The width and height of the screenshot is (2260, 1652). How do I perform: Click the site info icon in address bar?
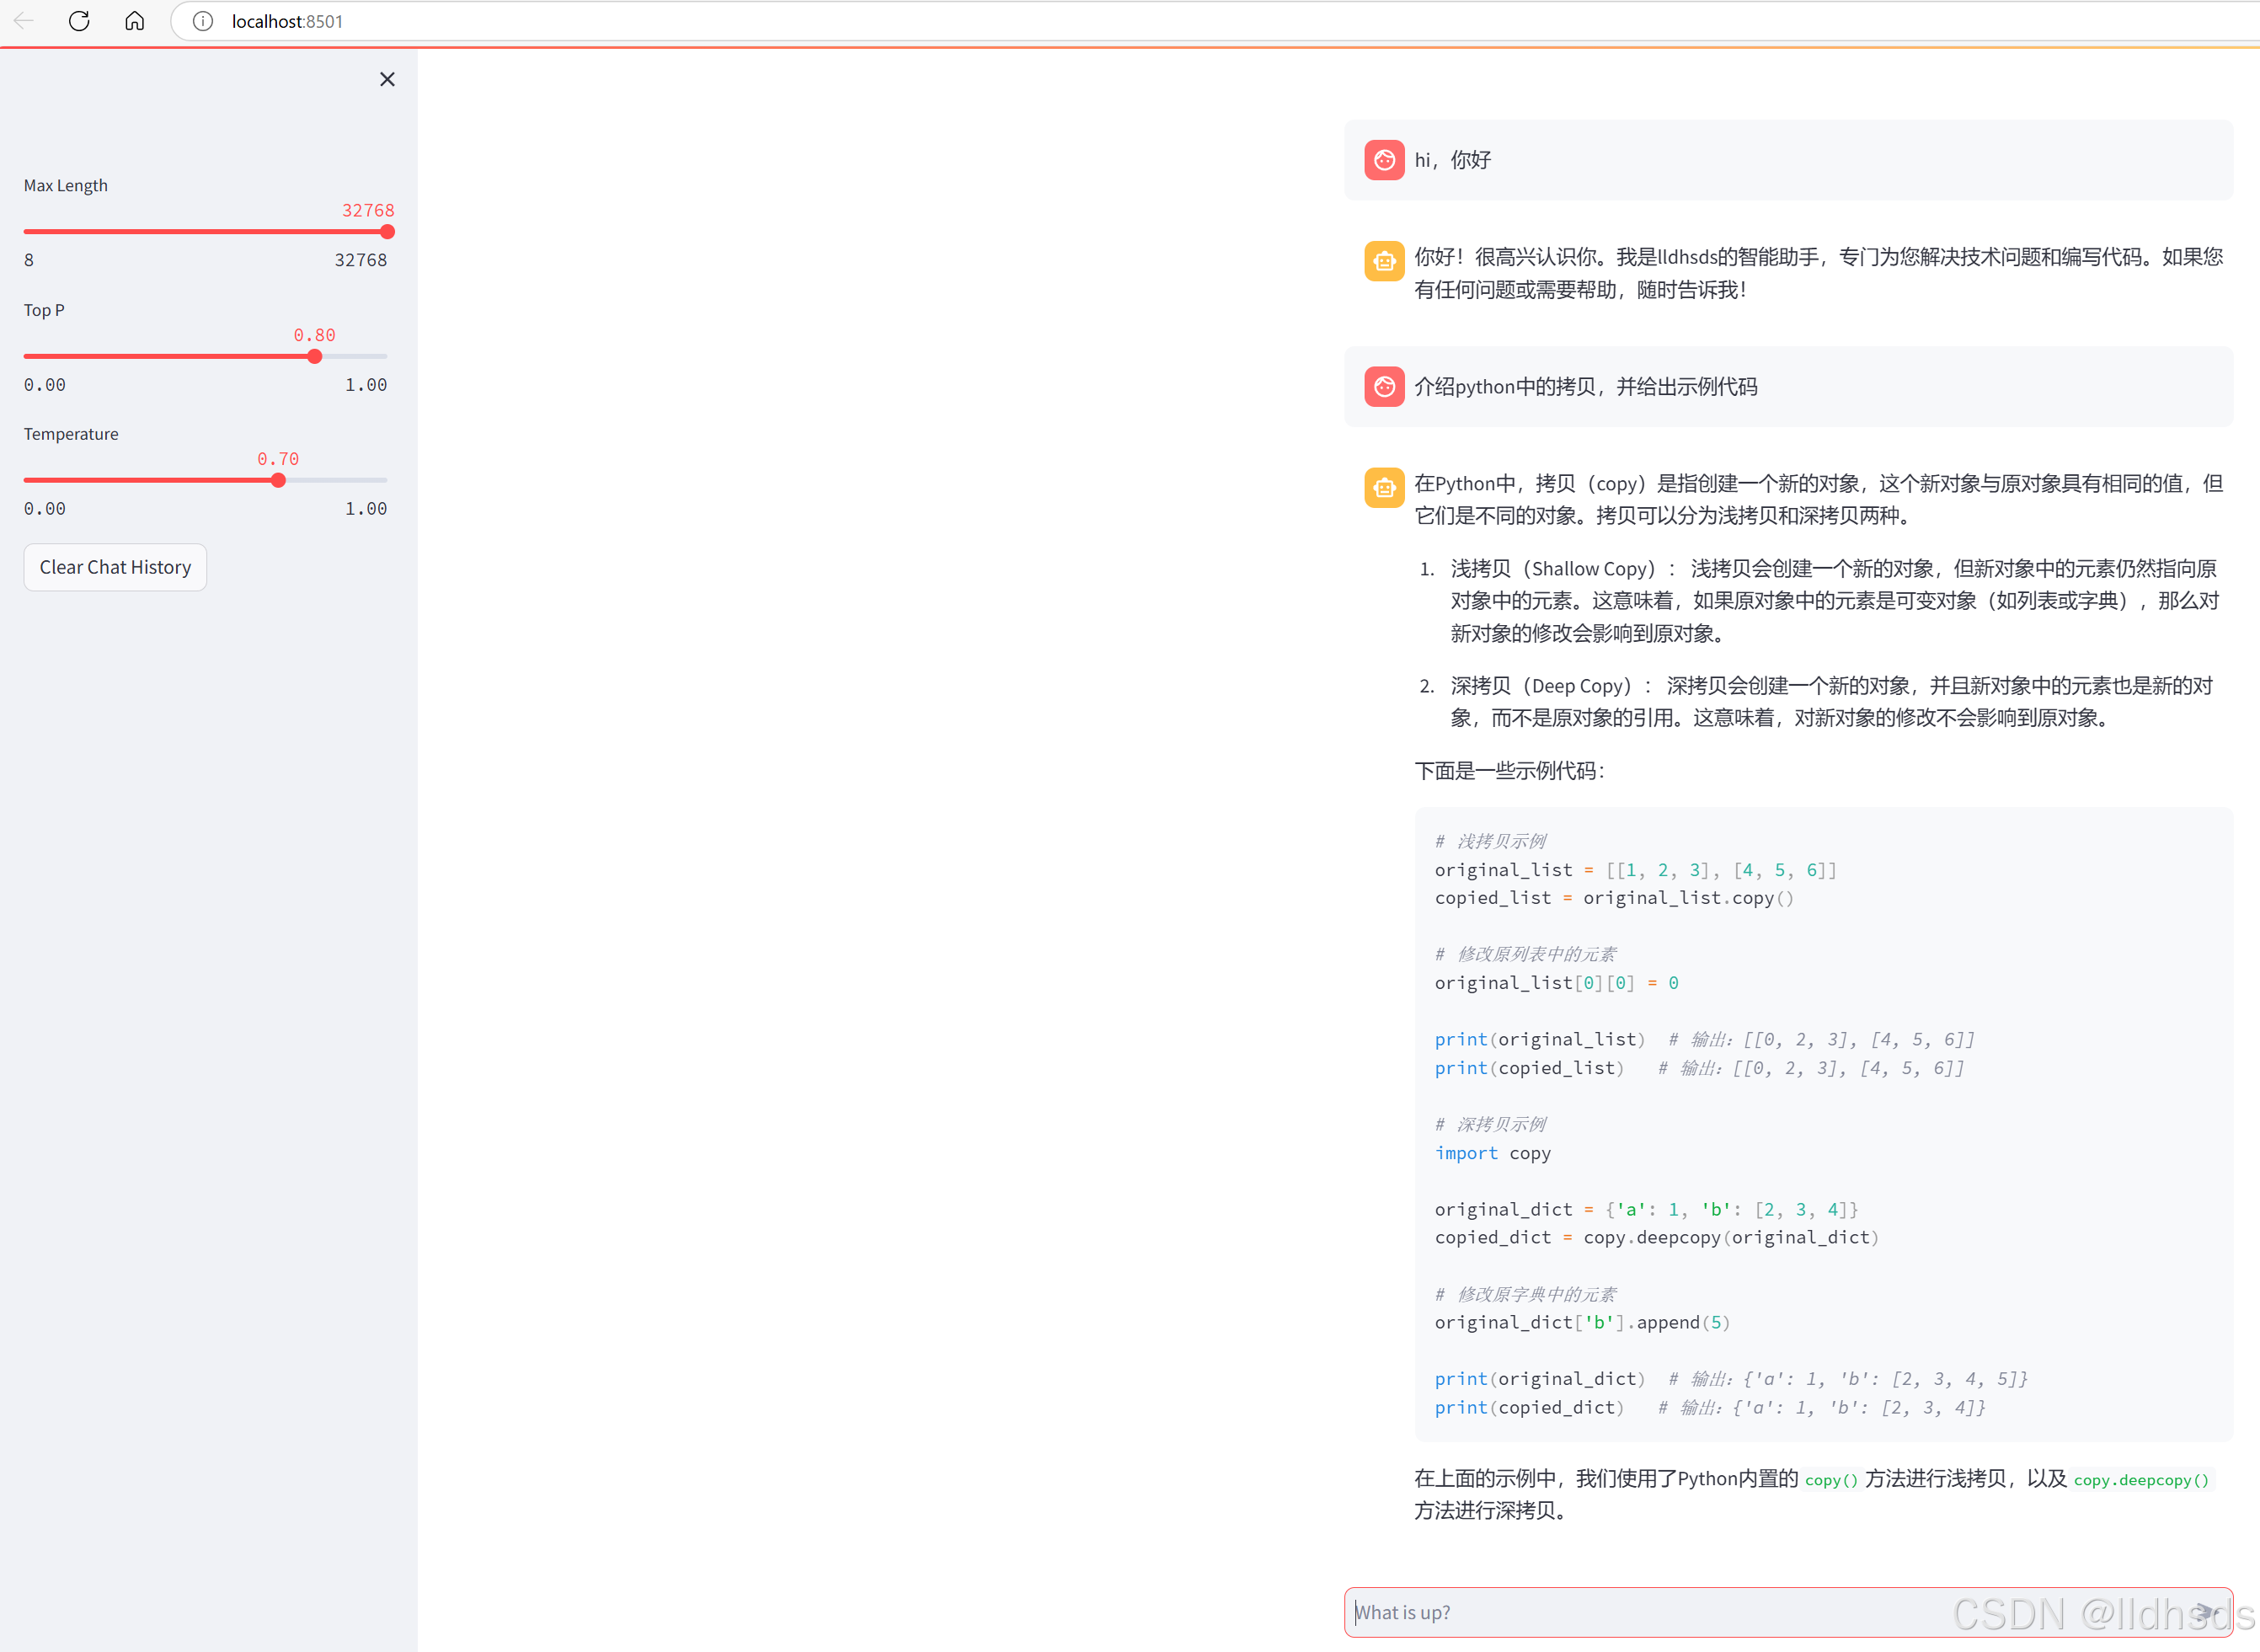[x=203, y=21]
